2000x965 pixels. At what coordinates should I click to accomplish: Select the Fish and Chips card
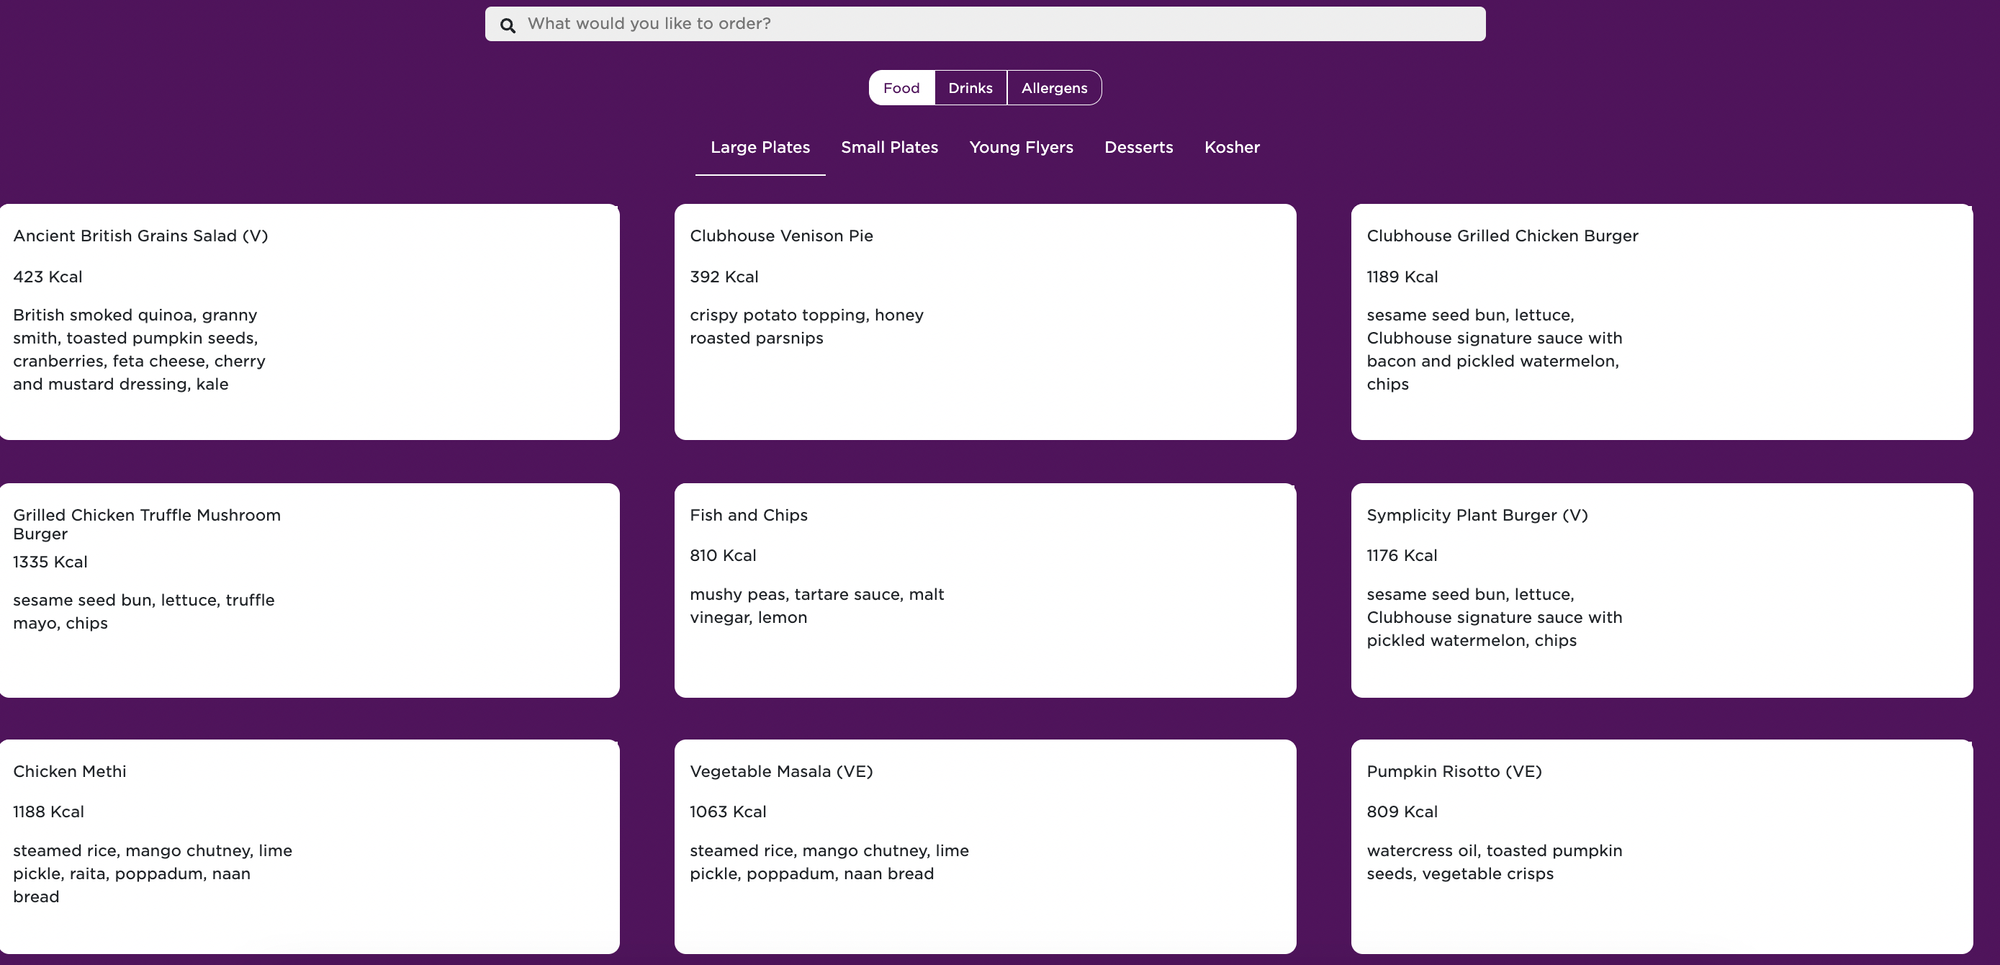[985, 590]
